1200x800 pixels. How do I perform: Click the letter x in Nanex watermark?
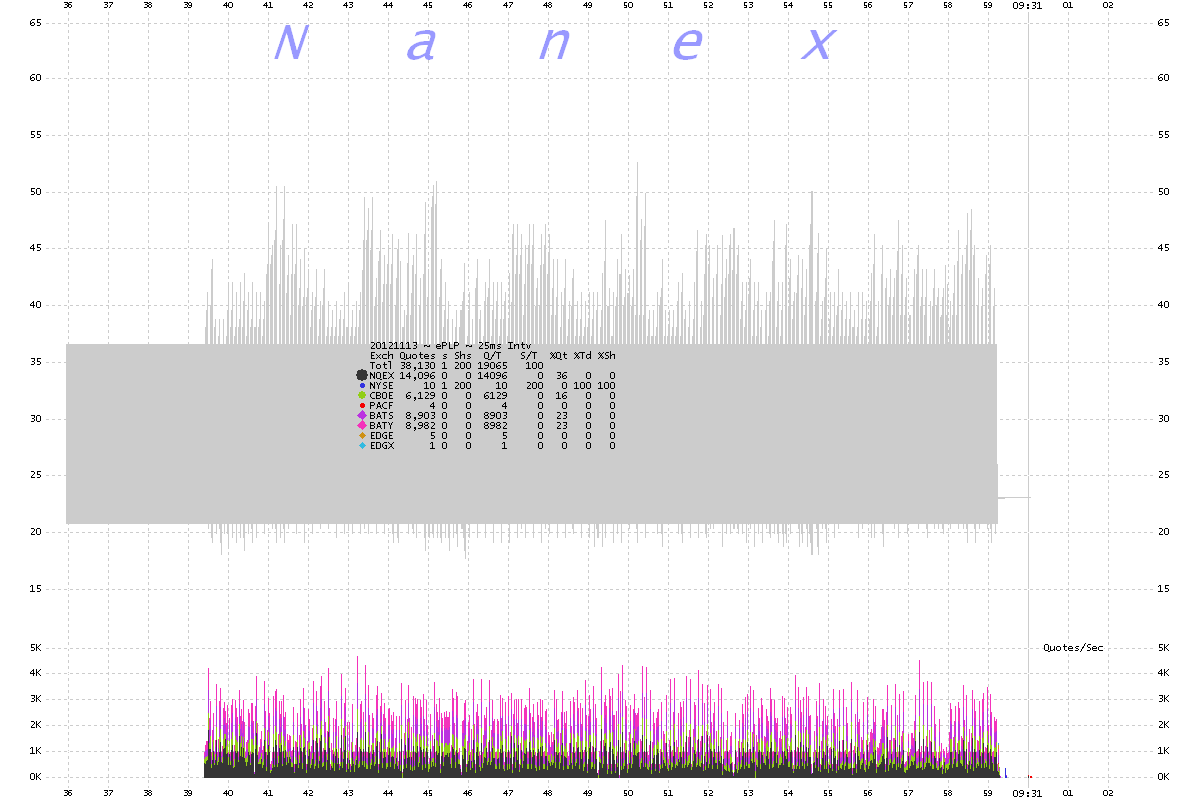pyautogui.click(x=819, y=44)
